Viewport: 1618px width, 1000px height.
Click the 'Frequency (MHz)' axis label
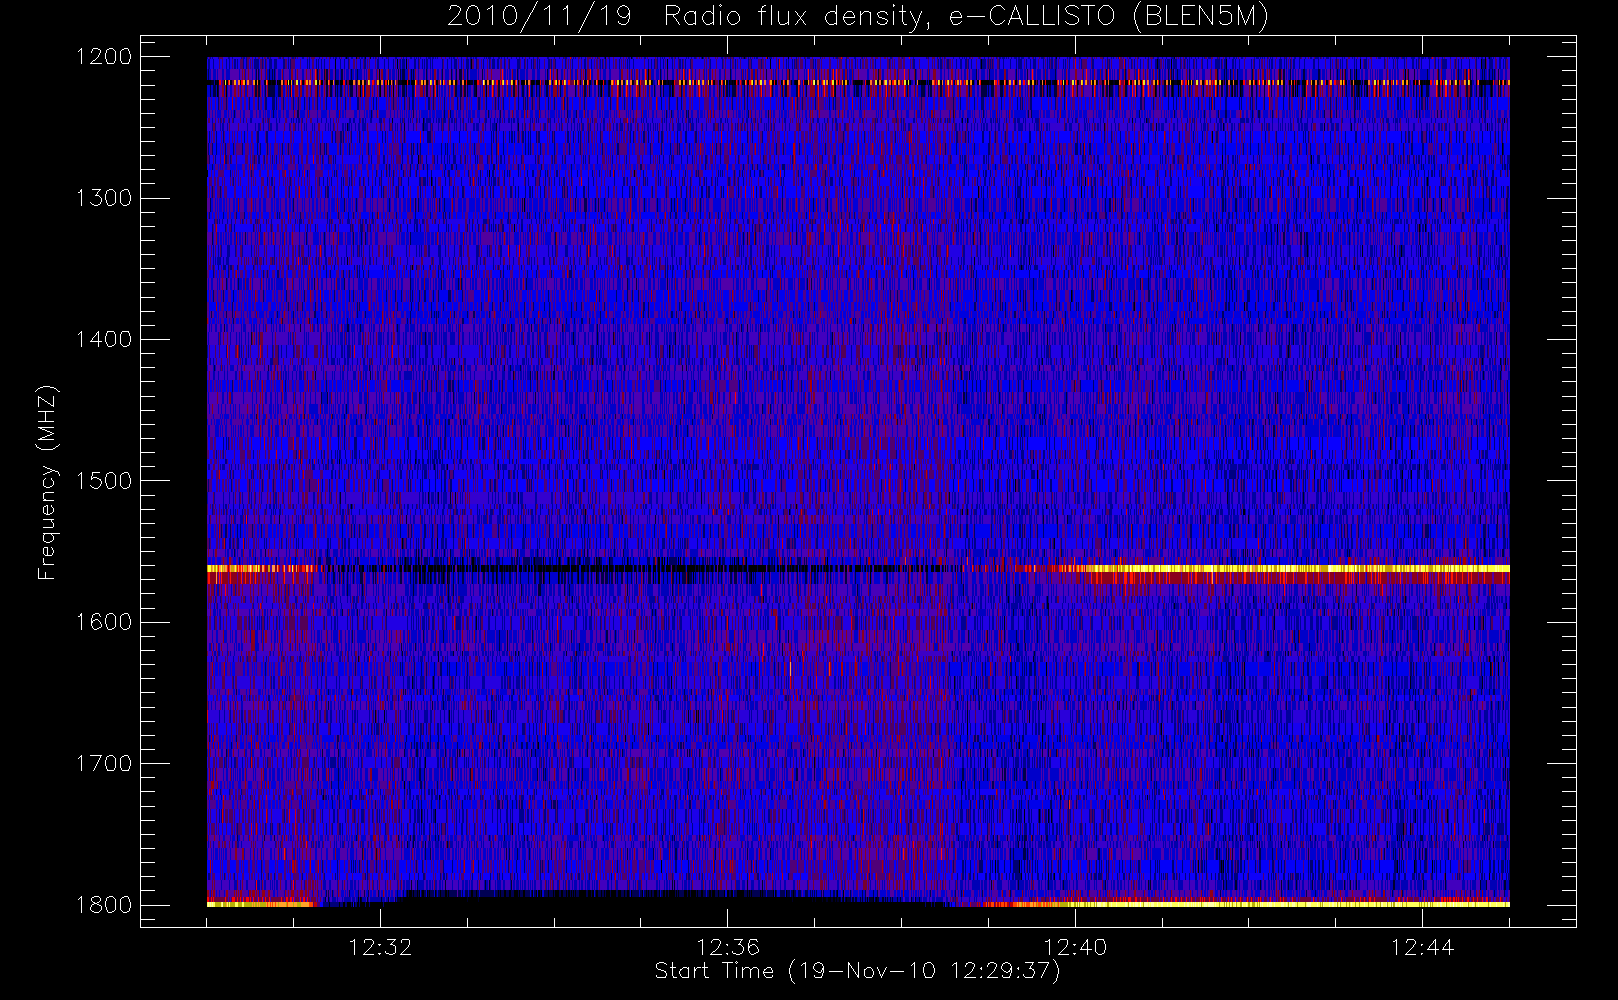[x=46, y=482]
